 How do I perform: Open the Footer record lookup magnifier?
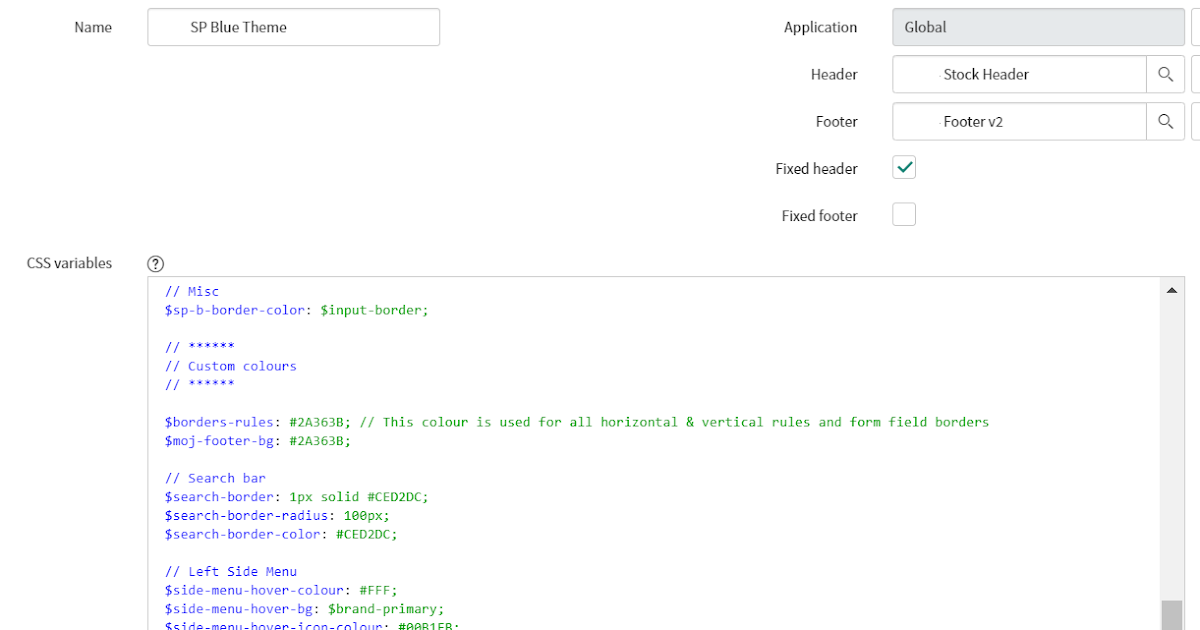[x=1166, y=121]
